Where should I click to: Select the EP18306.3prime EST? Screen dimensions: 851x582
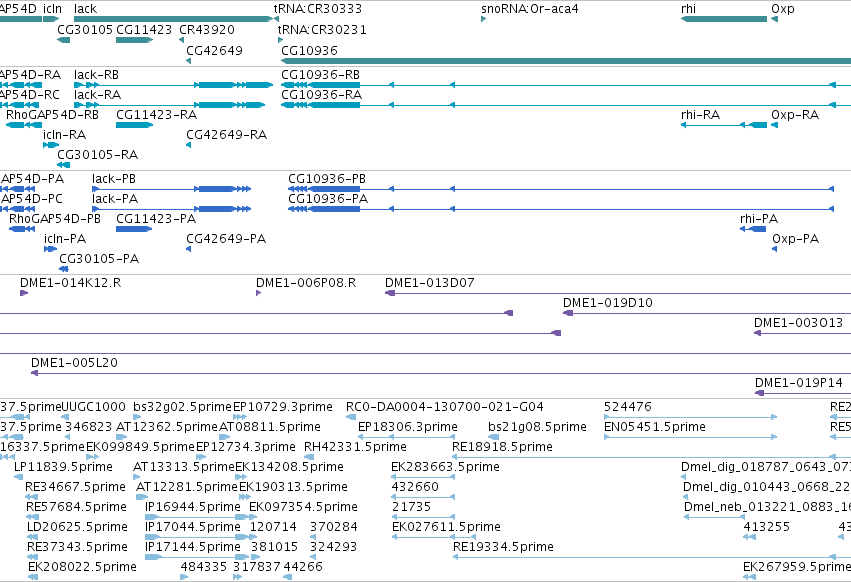[x=407, y=437]
